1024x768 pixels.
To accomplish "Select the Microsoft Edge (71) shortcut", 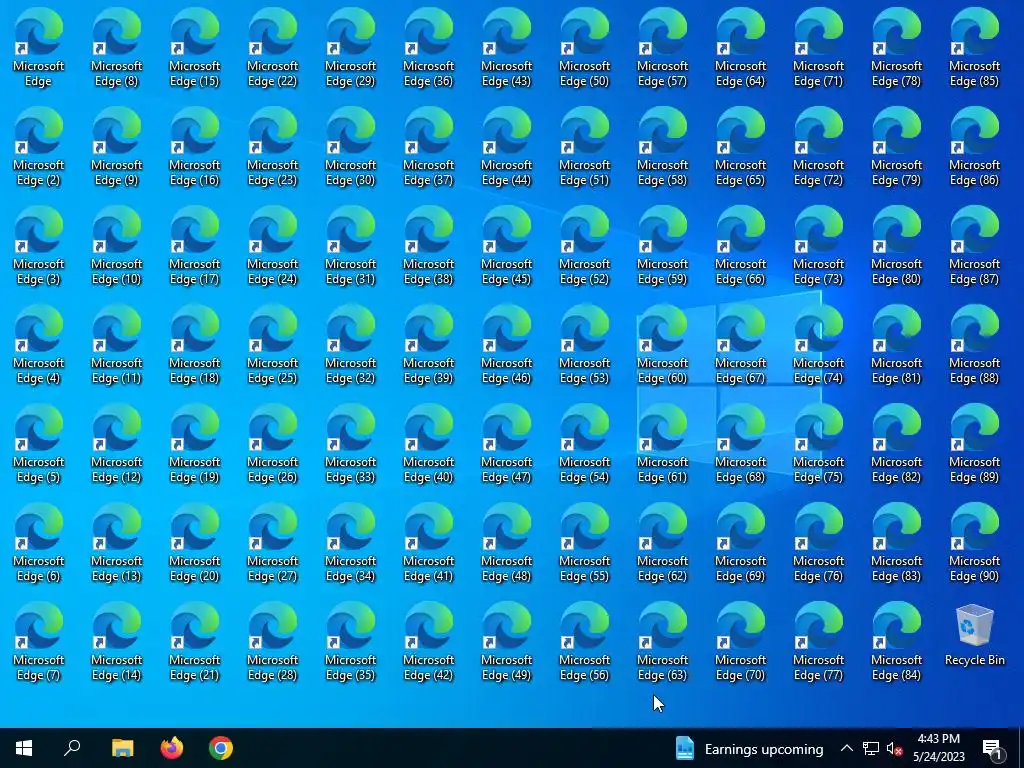I will click(819, 48).
